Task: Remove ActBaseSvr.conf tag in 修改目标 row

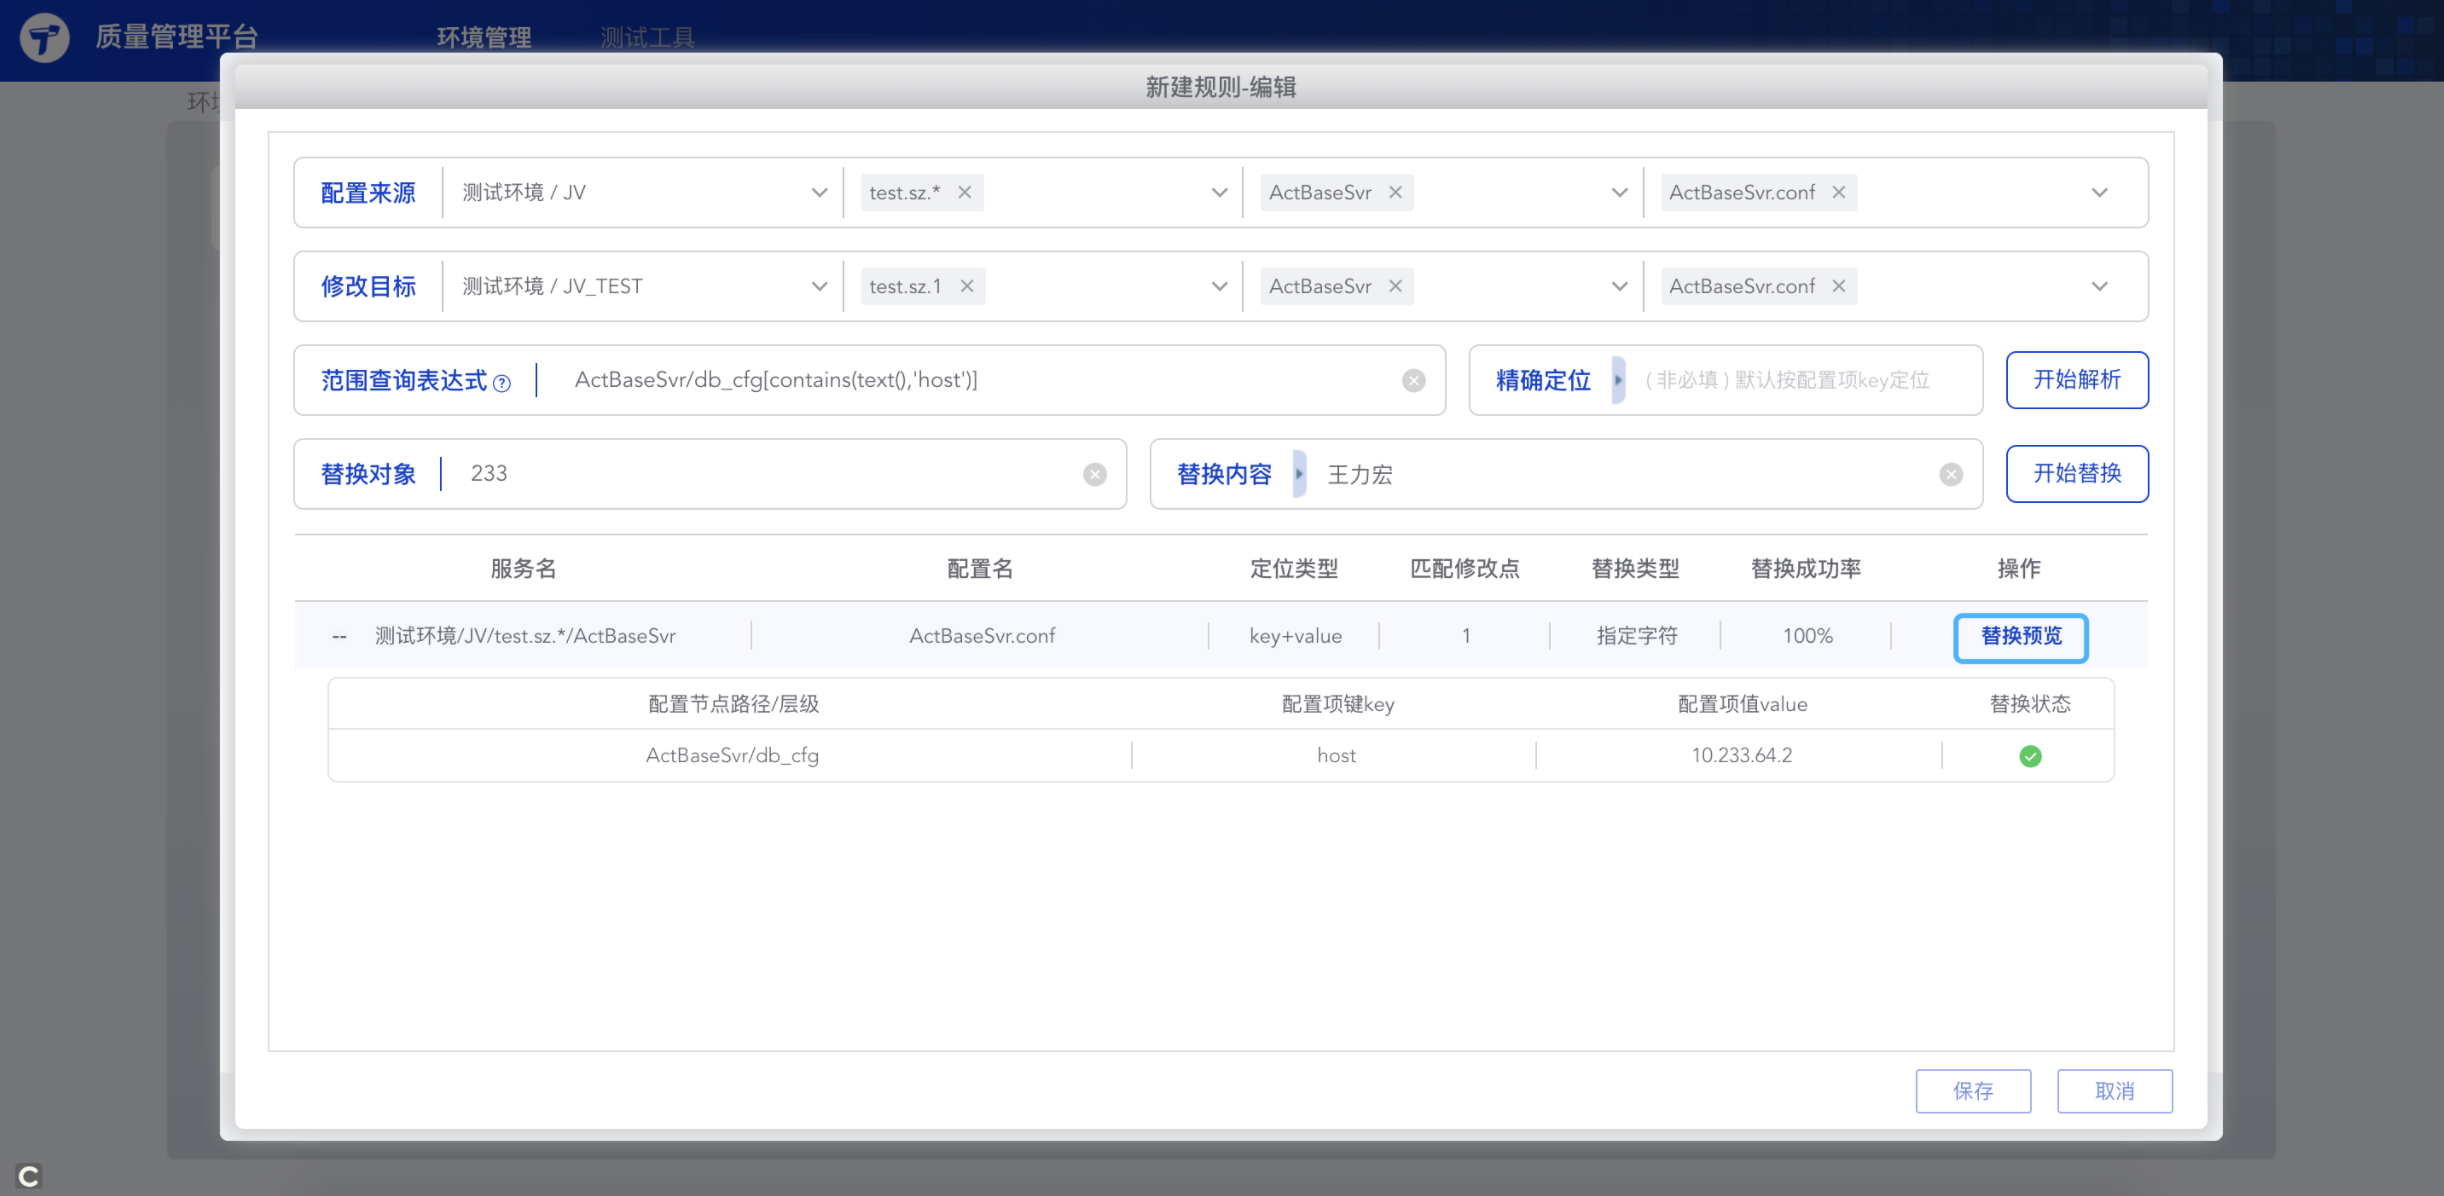Action: coord(1838,286)
